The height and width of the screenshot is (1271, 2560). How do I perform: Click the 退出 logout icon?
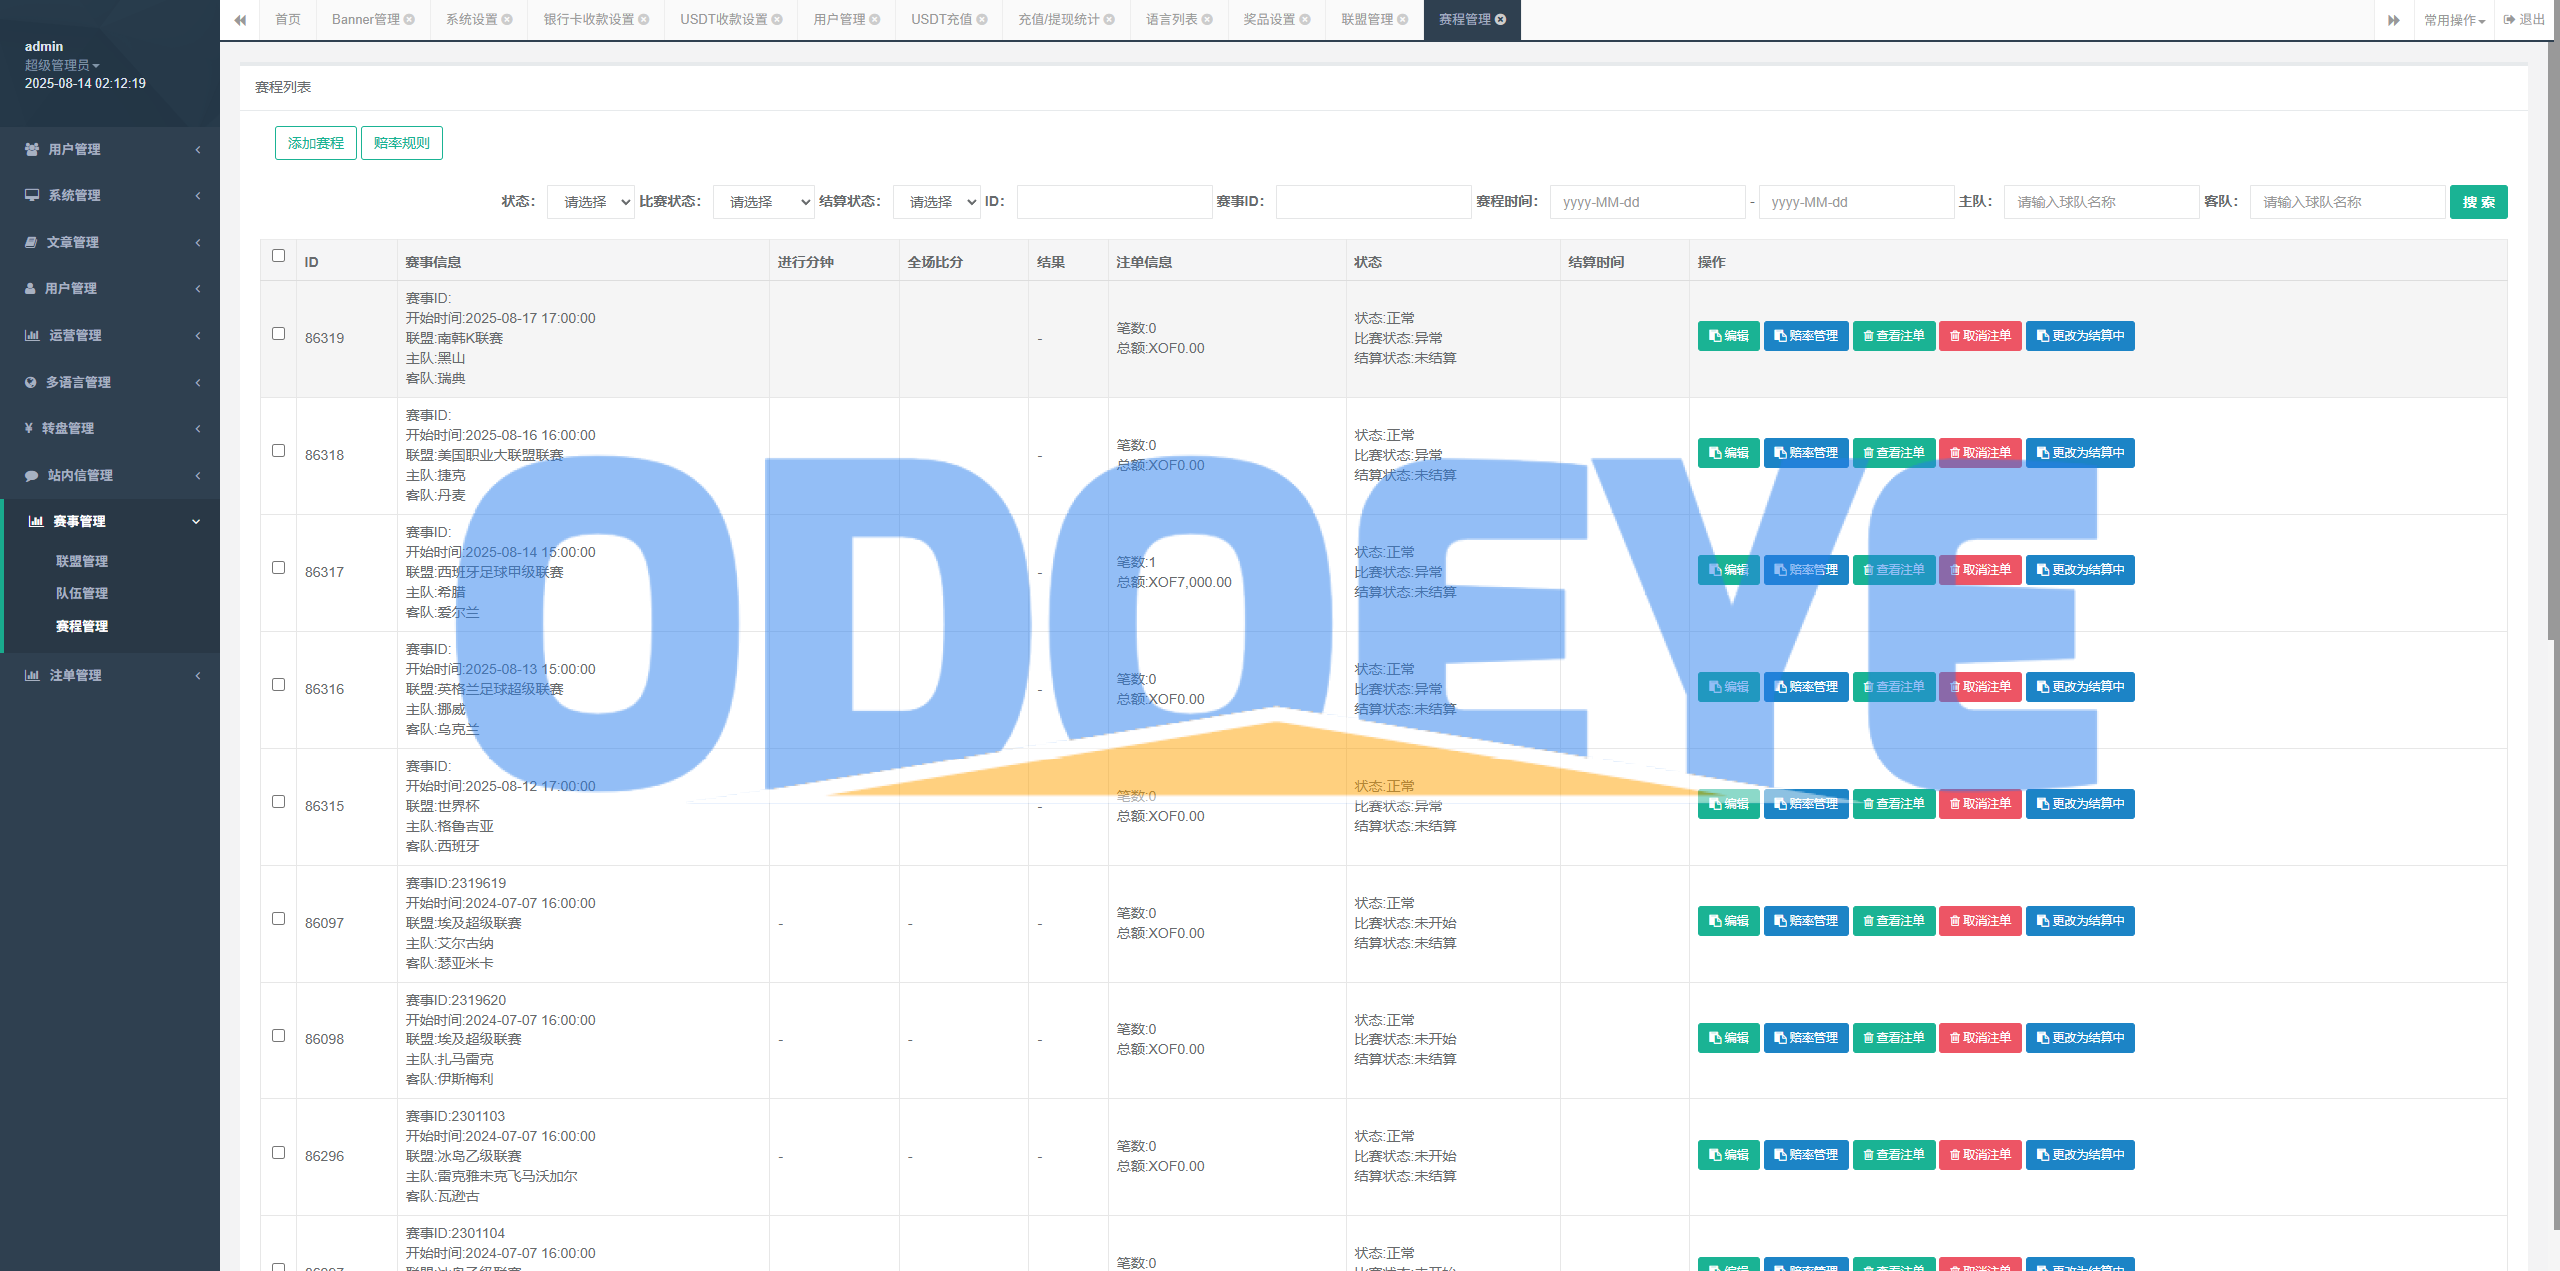tap(2509, 20)
